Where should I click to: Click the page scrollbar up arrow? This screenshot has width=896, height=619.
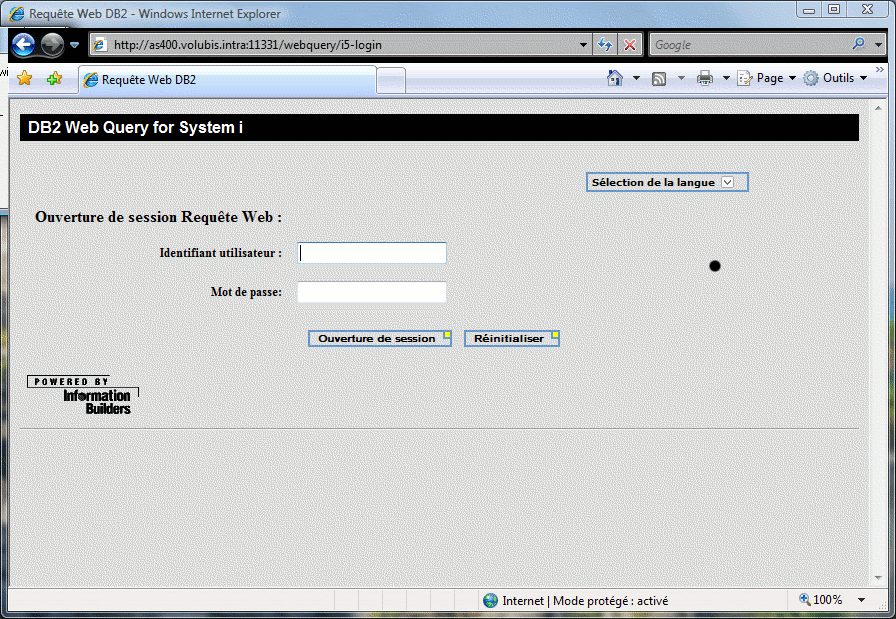pos(878,107)
